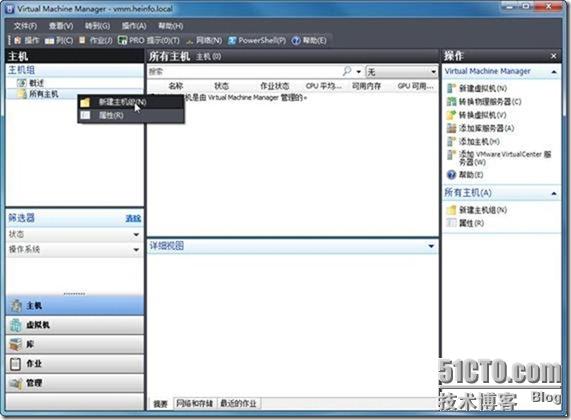Choose 新建主机组(N) in the context menu
The height and width of the screenshot is (420, 571).
tap(131, 102)
